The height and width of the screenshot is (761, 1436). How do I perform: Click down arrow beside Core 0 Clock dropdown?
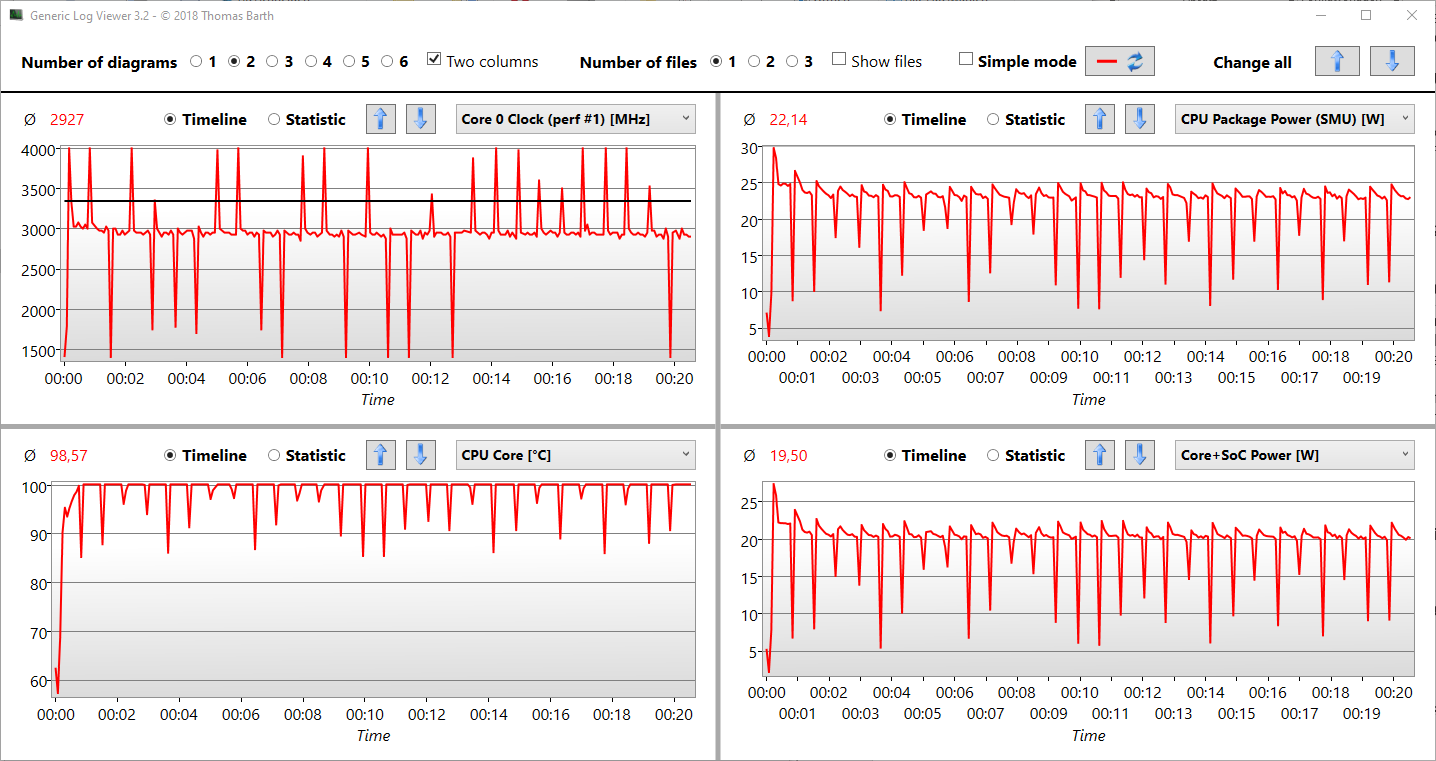[x=420, y=119]
